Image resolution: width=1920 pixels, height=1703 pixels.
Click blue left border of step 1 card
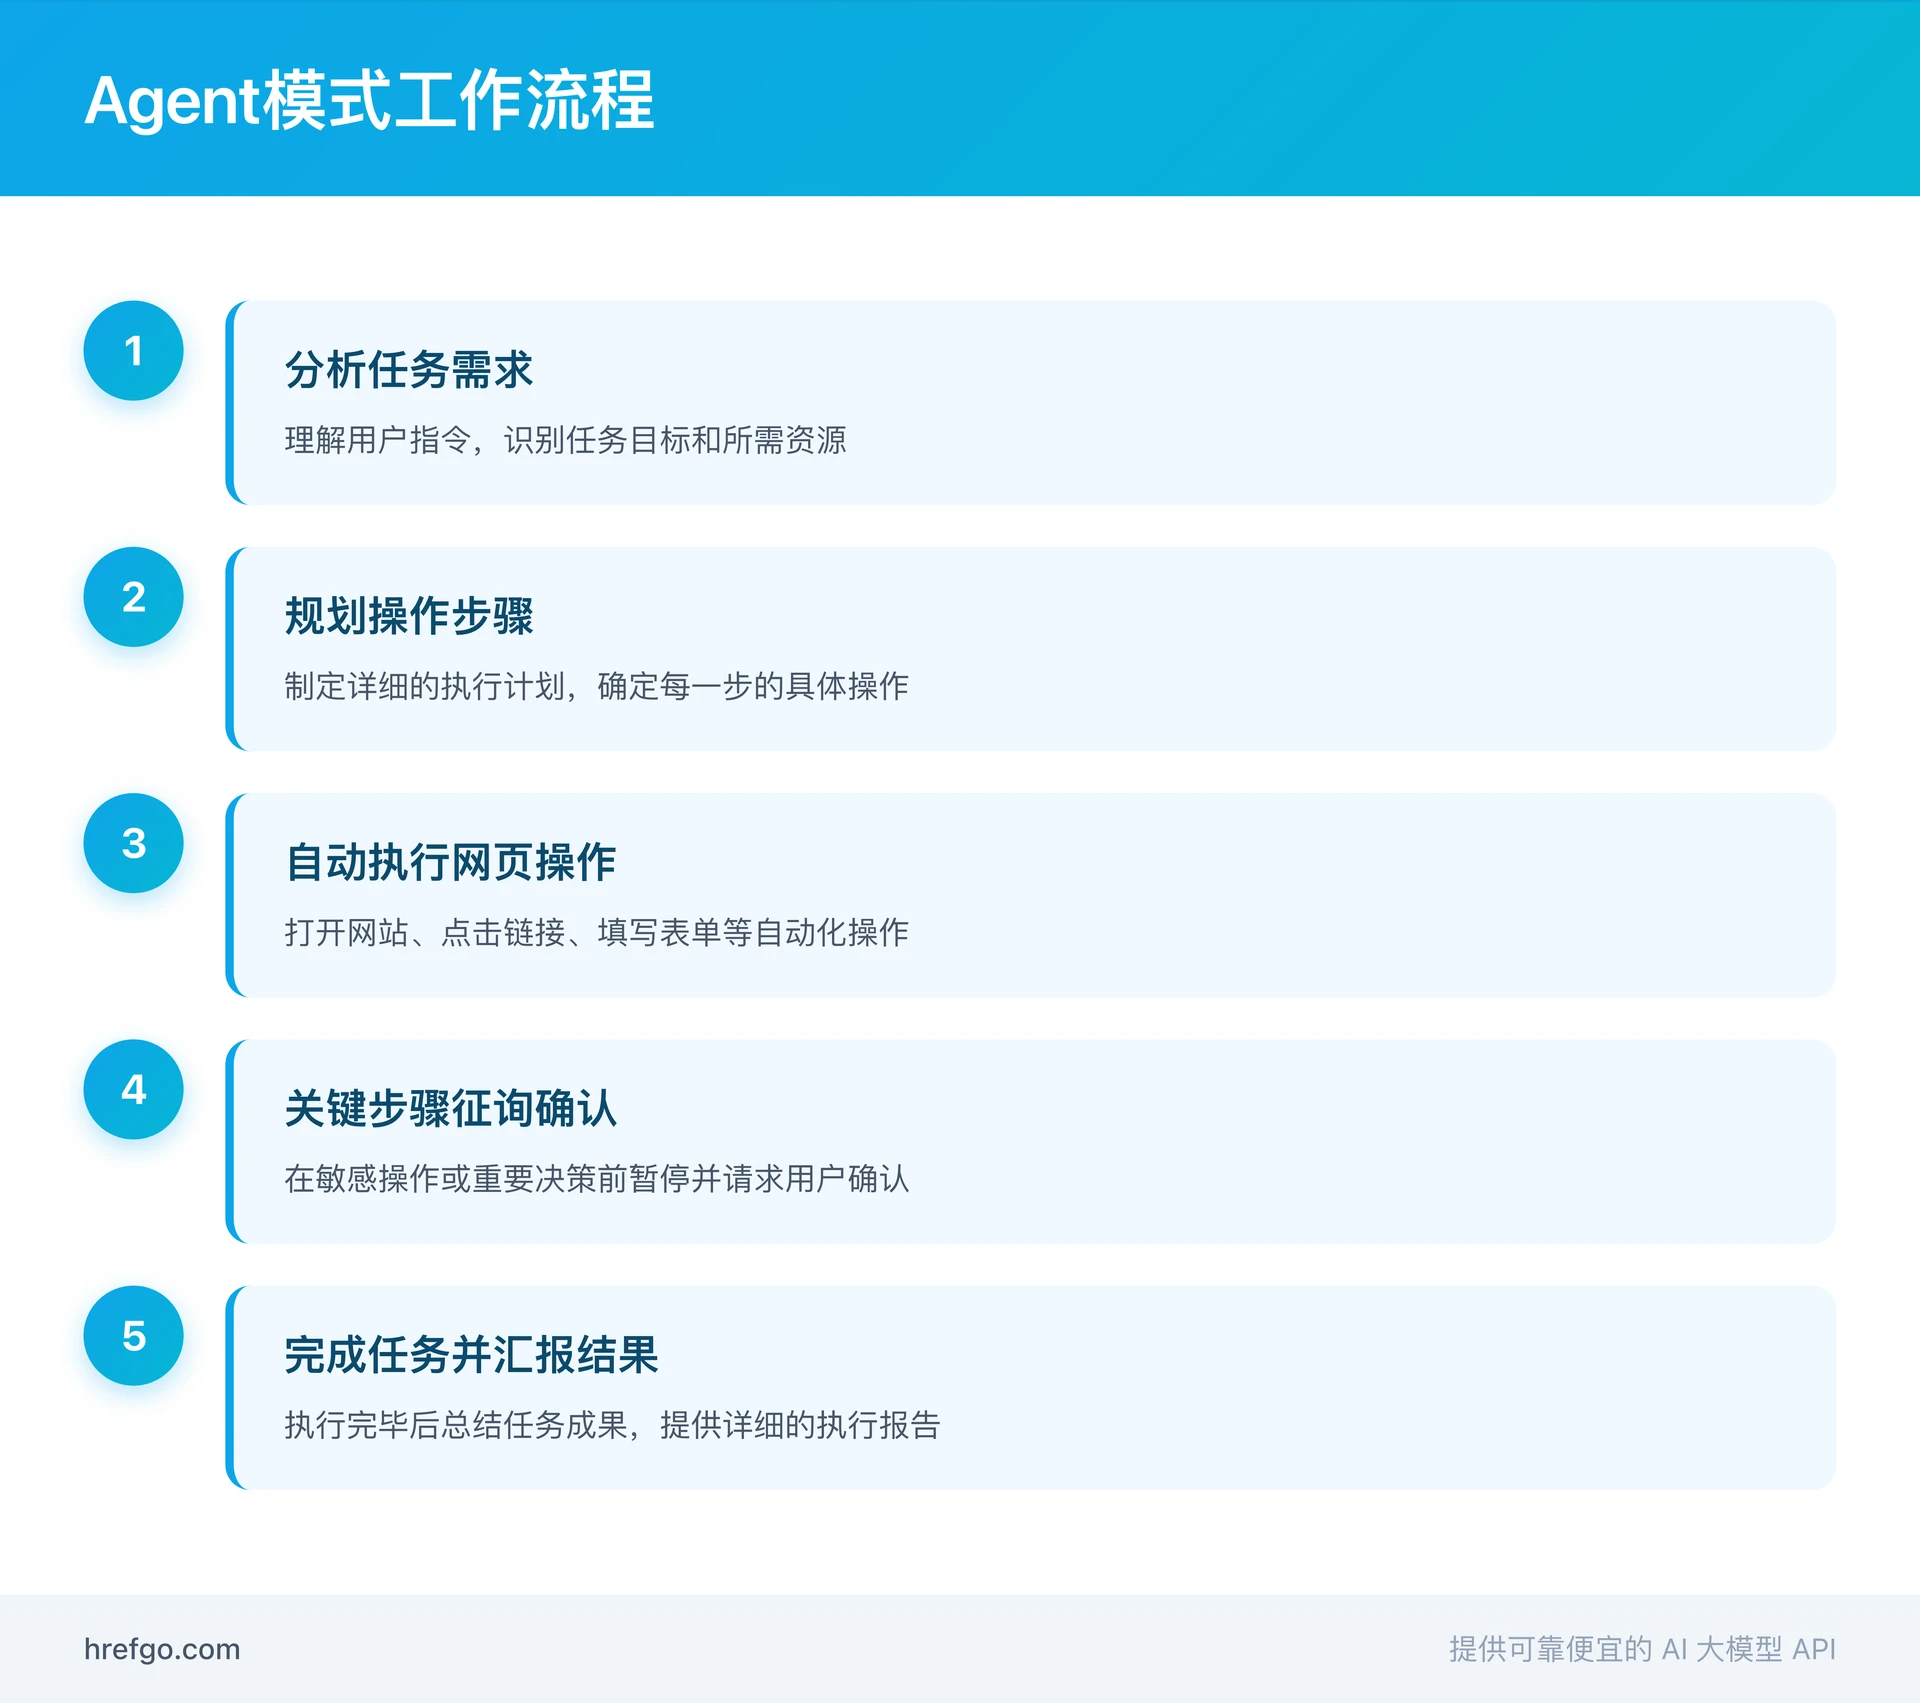[x=230, y=403]
